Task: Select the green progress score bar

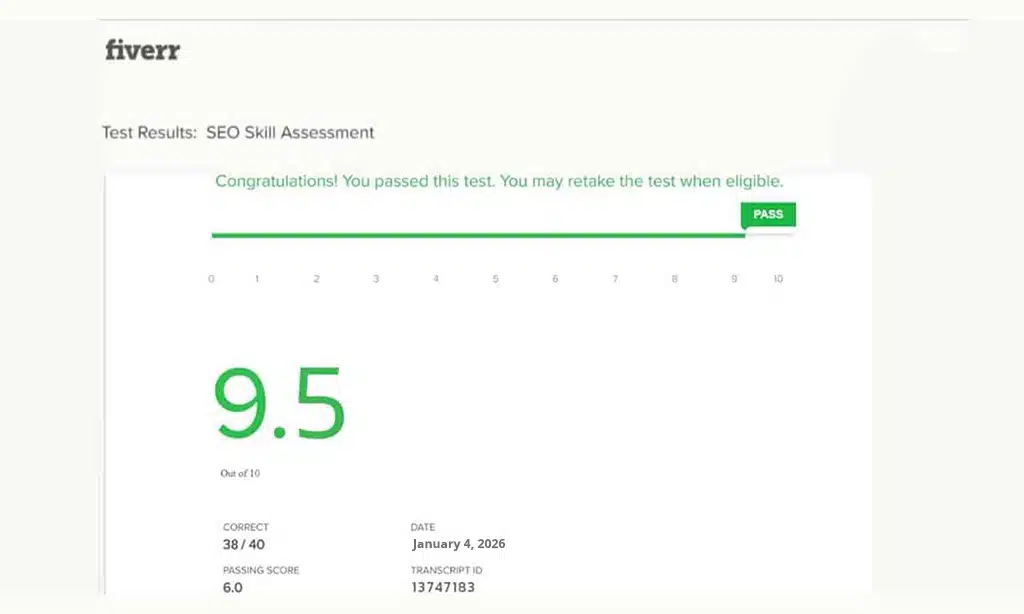Action: pos(478,236)
